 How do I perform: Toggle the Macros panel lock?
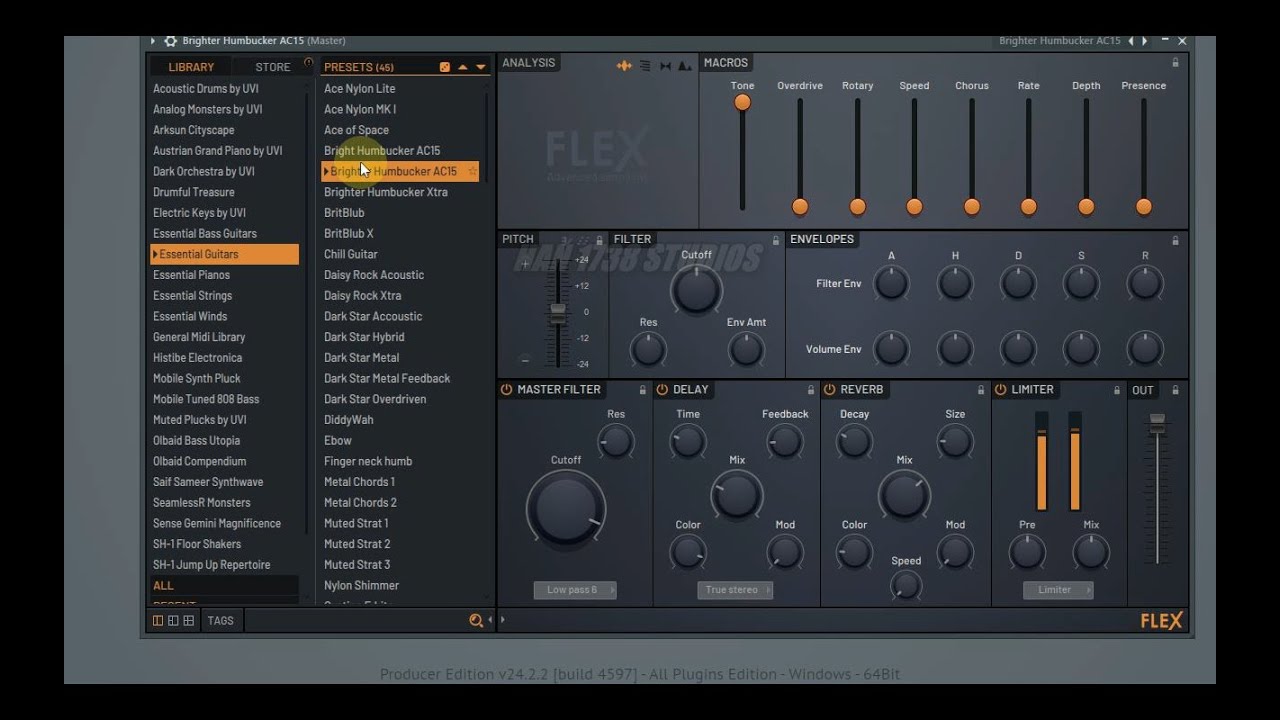[x=1175, y=62]
